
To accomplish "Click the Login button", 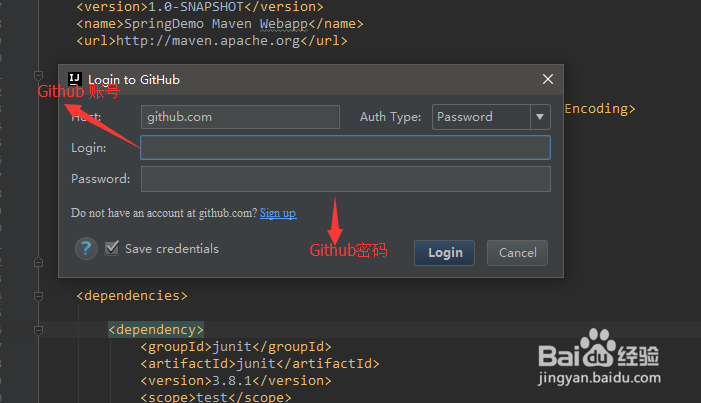I will tap(444, 253).
